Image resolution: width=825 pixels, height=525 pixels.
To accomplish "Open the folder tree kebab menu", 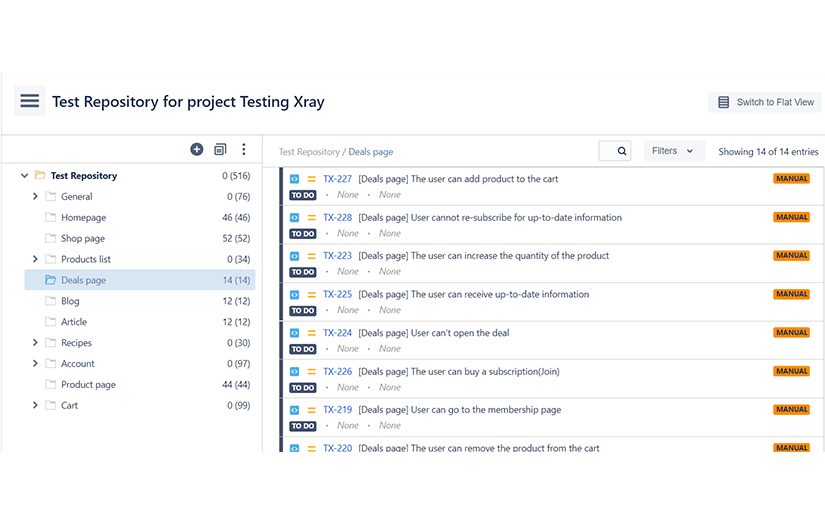I will [243, 149].
